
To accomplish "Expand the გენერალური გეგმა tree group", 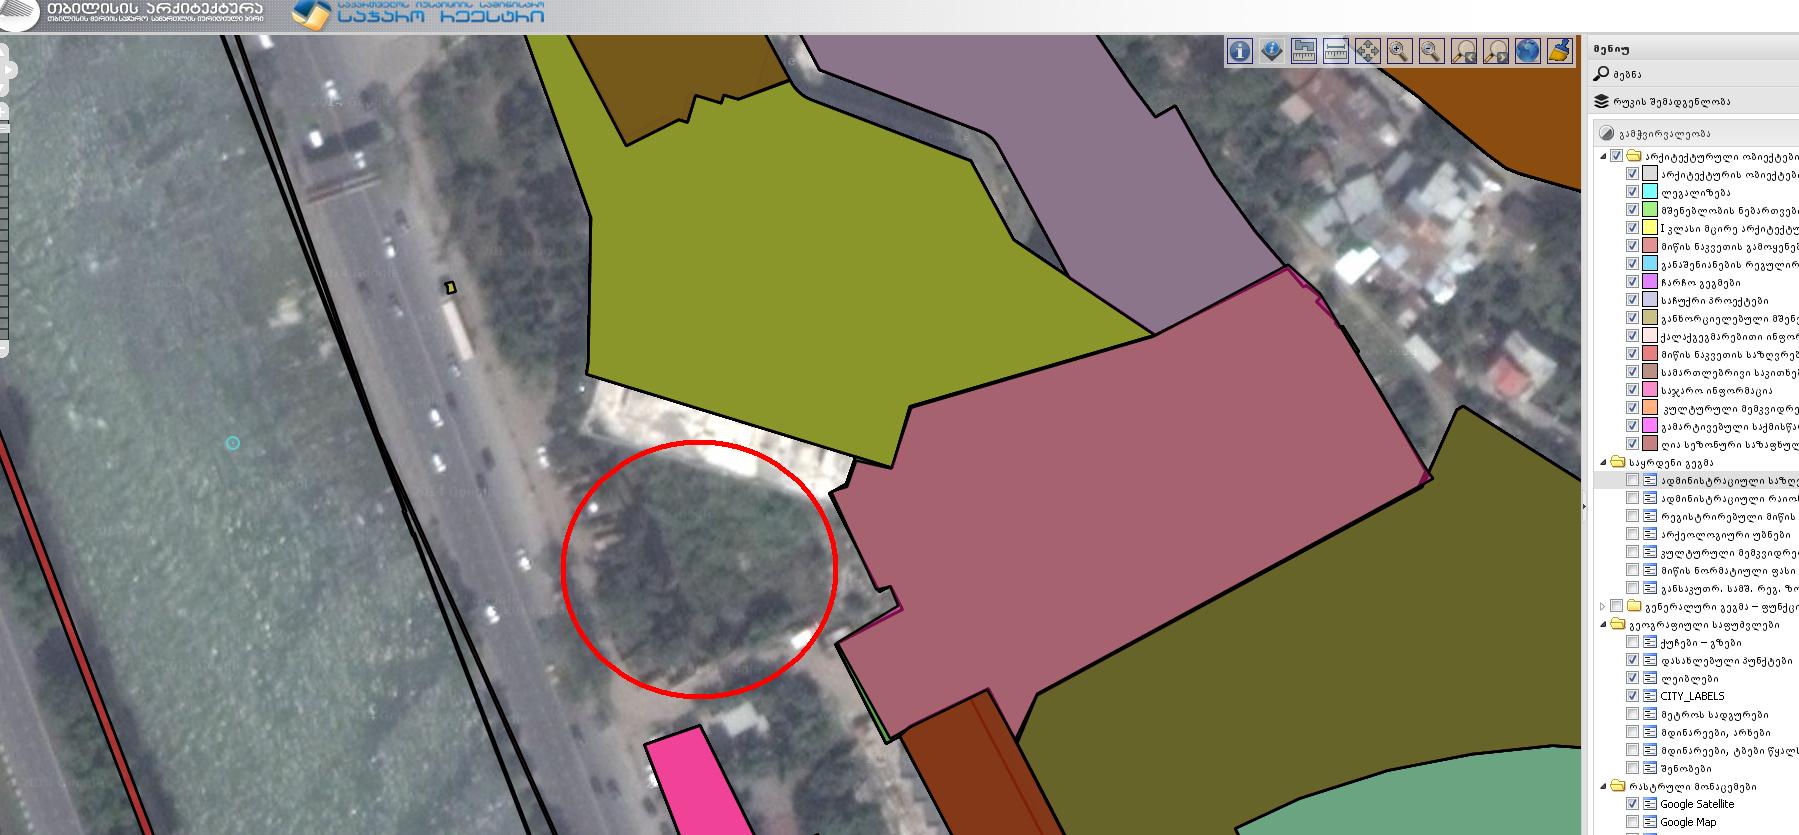I will click(x=1603, y=606).
